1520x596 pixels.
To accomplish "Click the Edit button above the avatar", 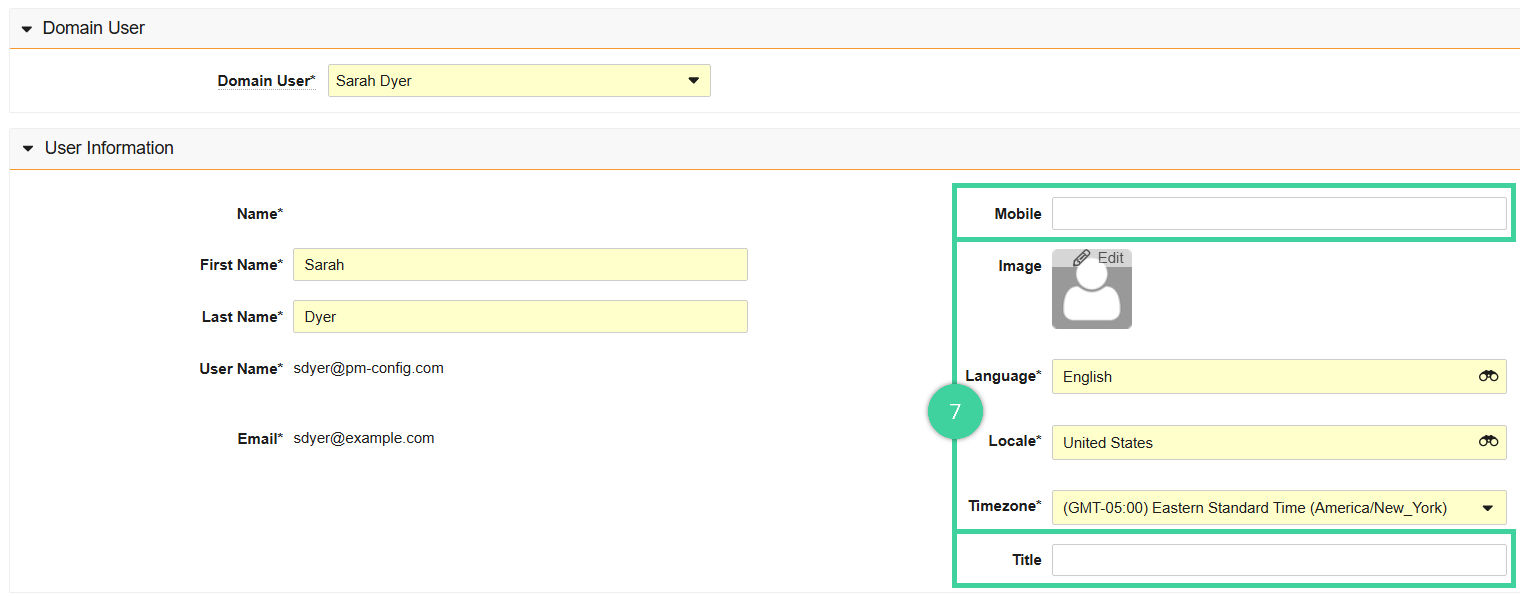I will pos(1093,257).
